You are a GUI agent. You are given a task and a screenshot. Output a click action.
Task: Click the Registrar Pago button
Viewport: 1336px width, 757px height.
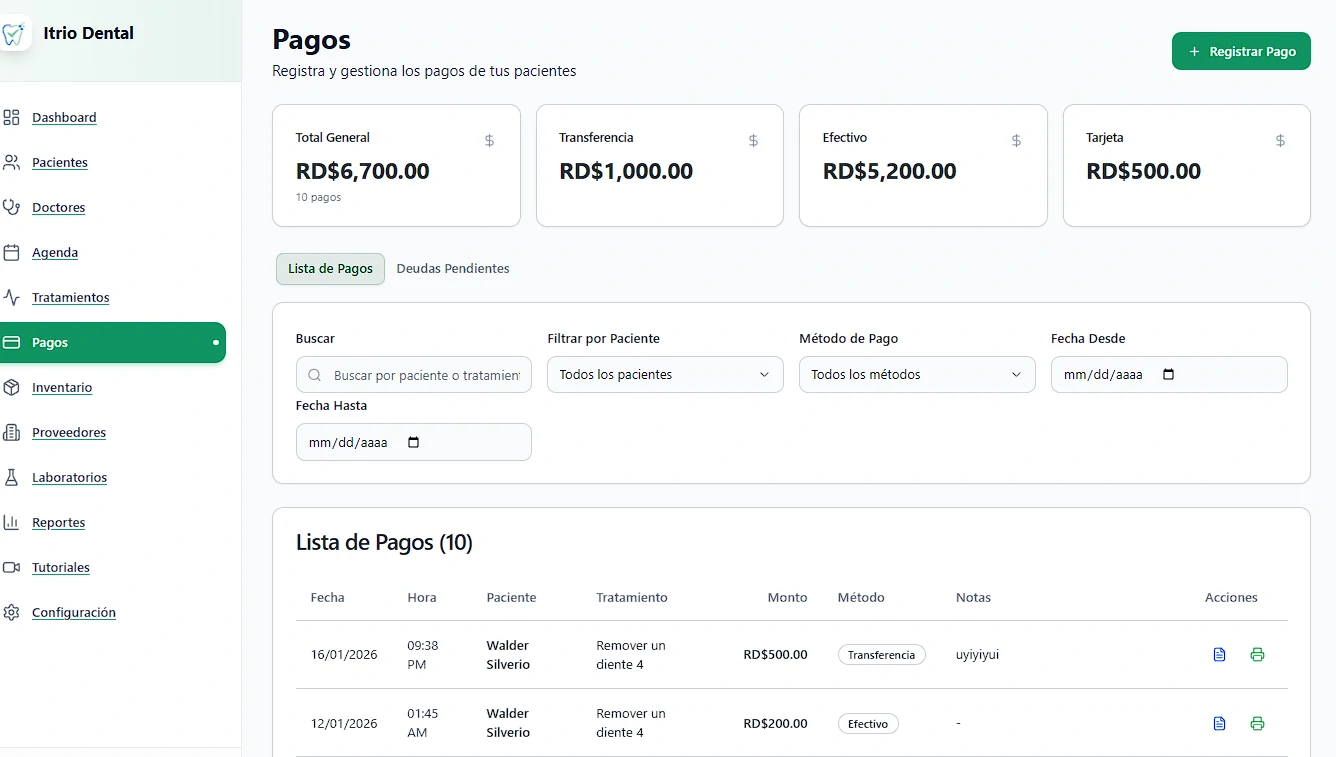pyautogui.click(x=1241, y=50)
